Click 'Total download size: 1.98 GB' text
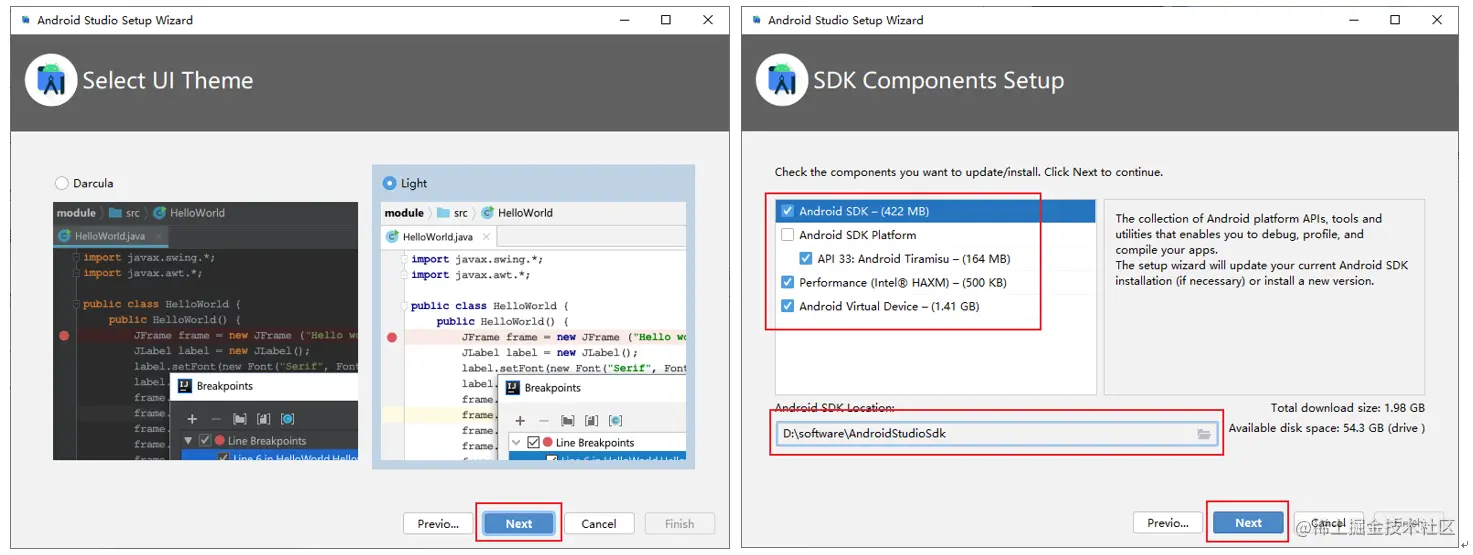The height and width of the screenshot is (555, 1473). 1347,408
